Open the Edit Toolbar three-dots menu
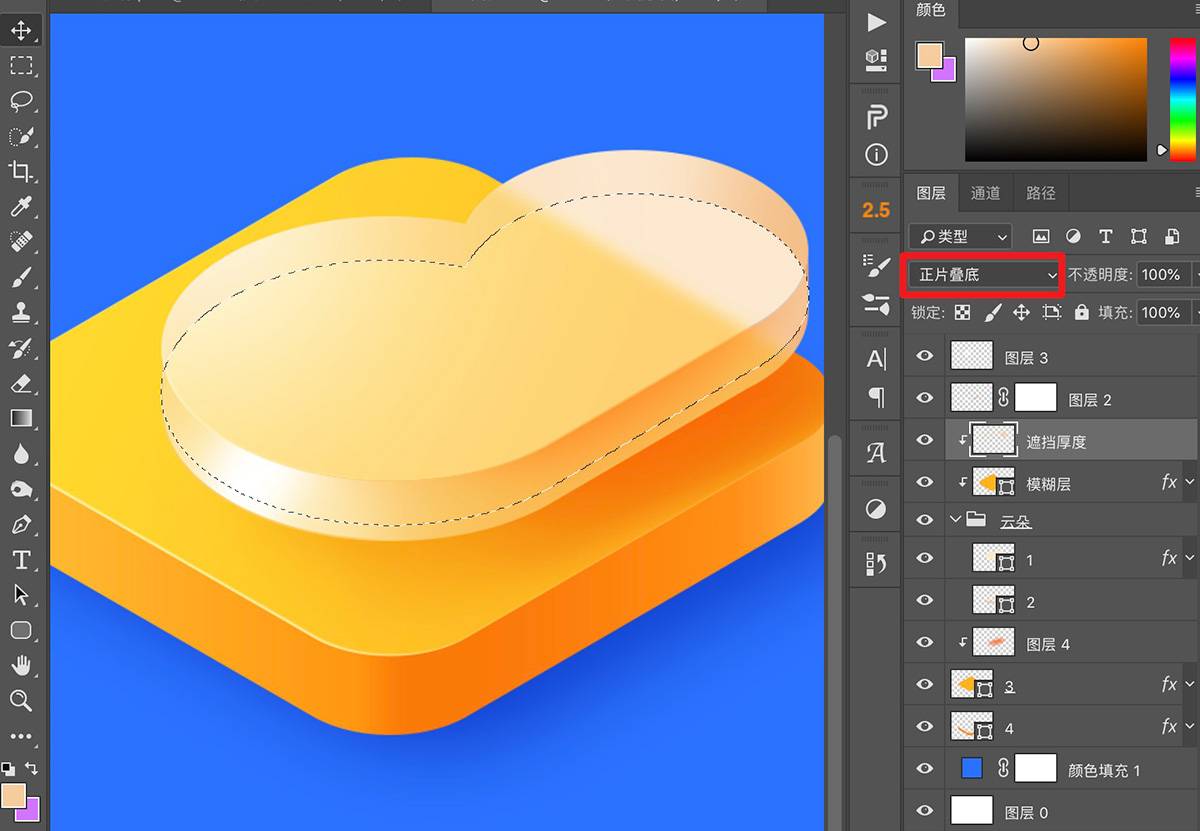 pyautogui.click(x=21, y=736)
